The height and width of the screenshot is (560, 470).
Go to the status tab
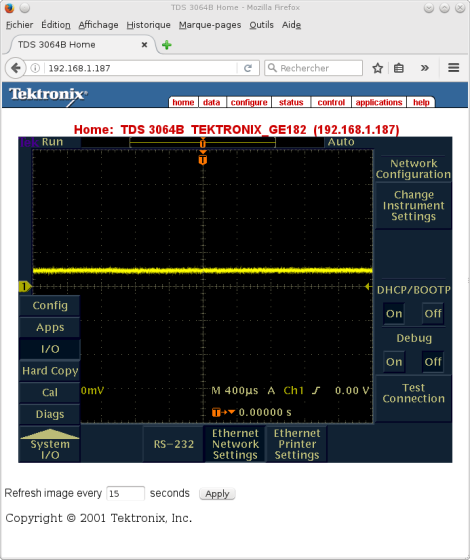coord(291,102)
